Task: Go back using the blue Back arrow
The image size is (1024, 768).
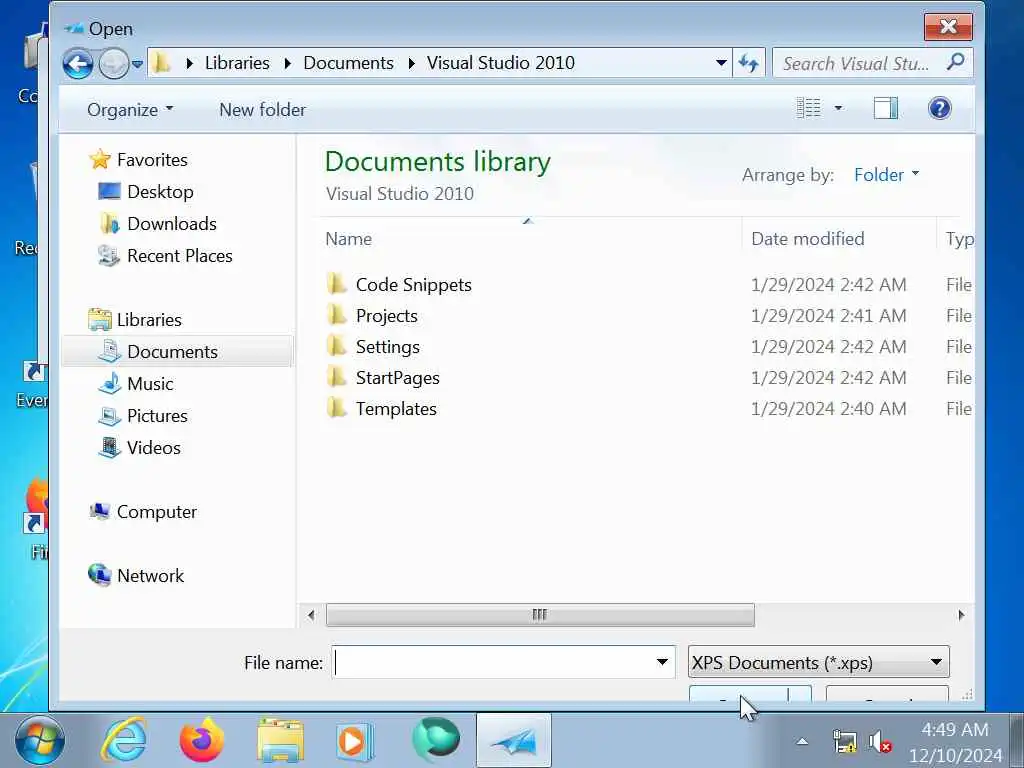Action: tap(78, 64)
